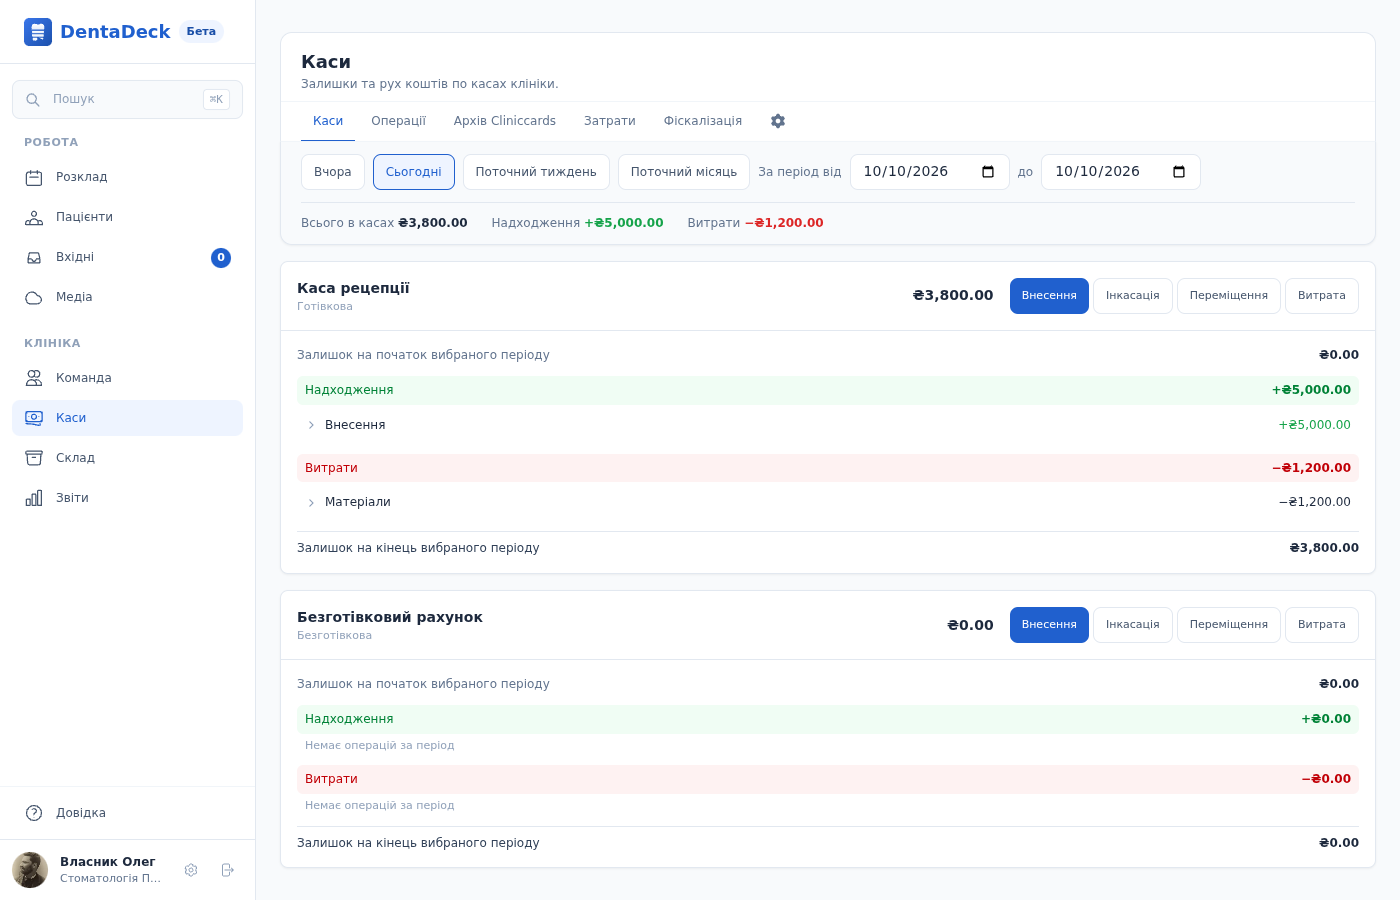Viewport: 1400px width, 900px height.
Task: Switch to the Операції tab
Action: pos(398,121)
